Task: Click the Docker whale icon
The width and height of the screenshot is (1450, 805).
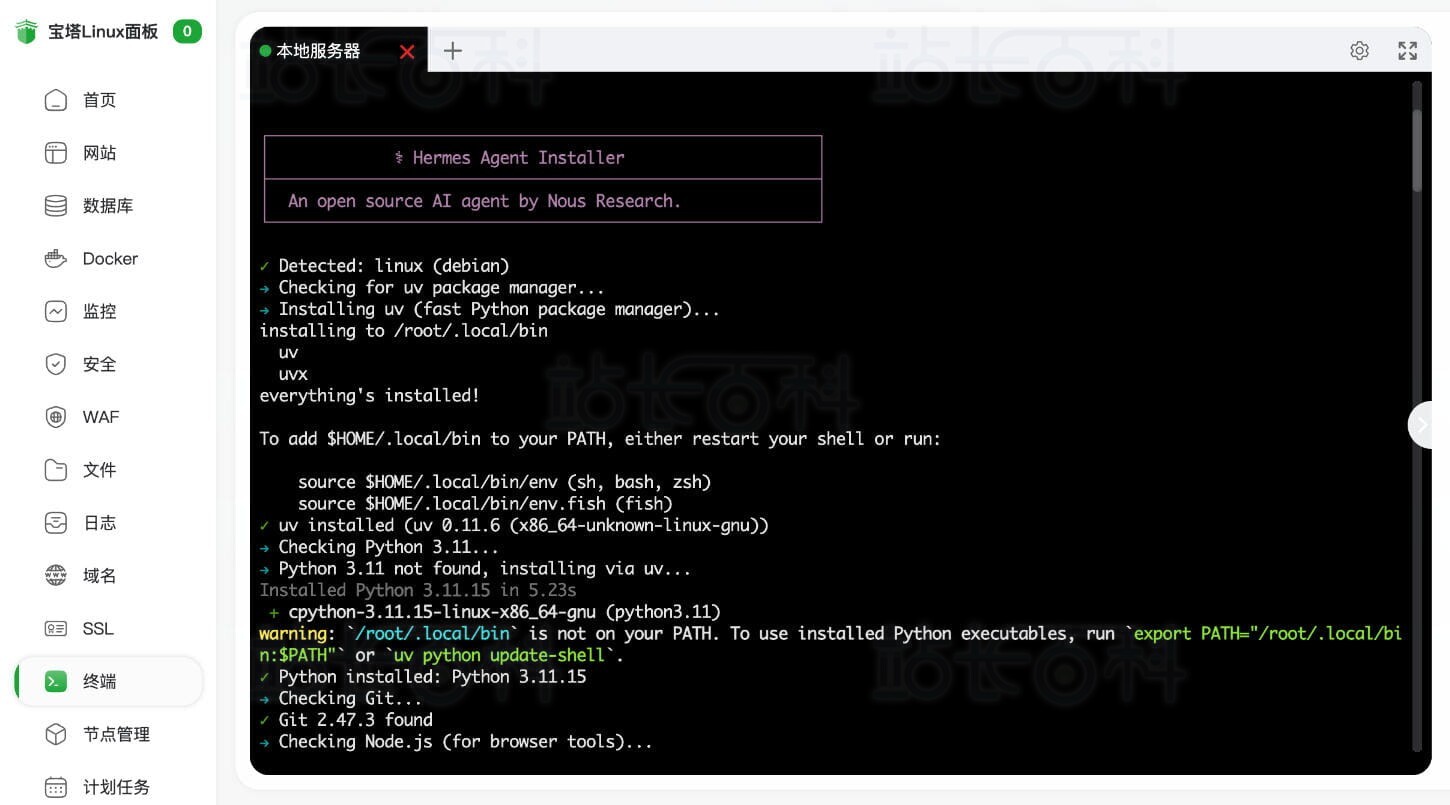Action: coord(56,259)
